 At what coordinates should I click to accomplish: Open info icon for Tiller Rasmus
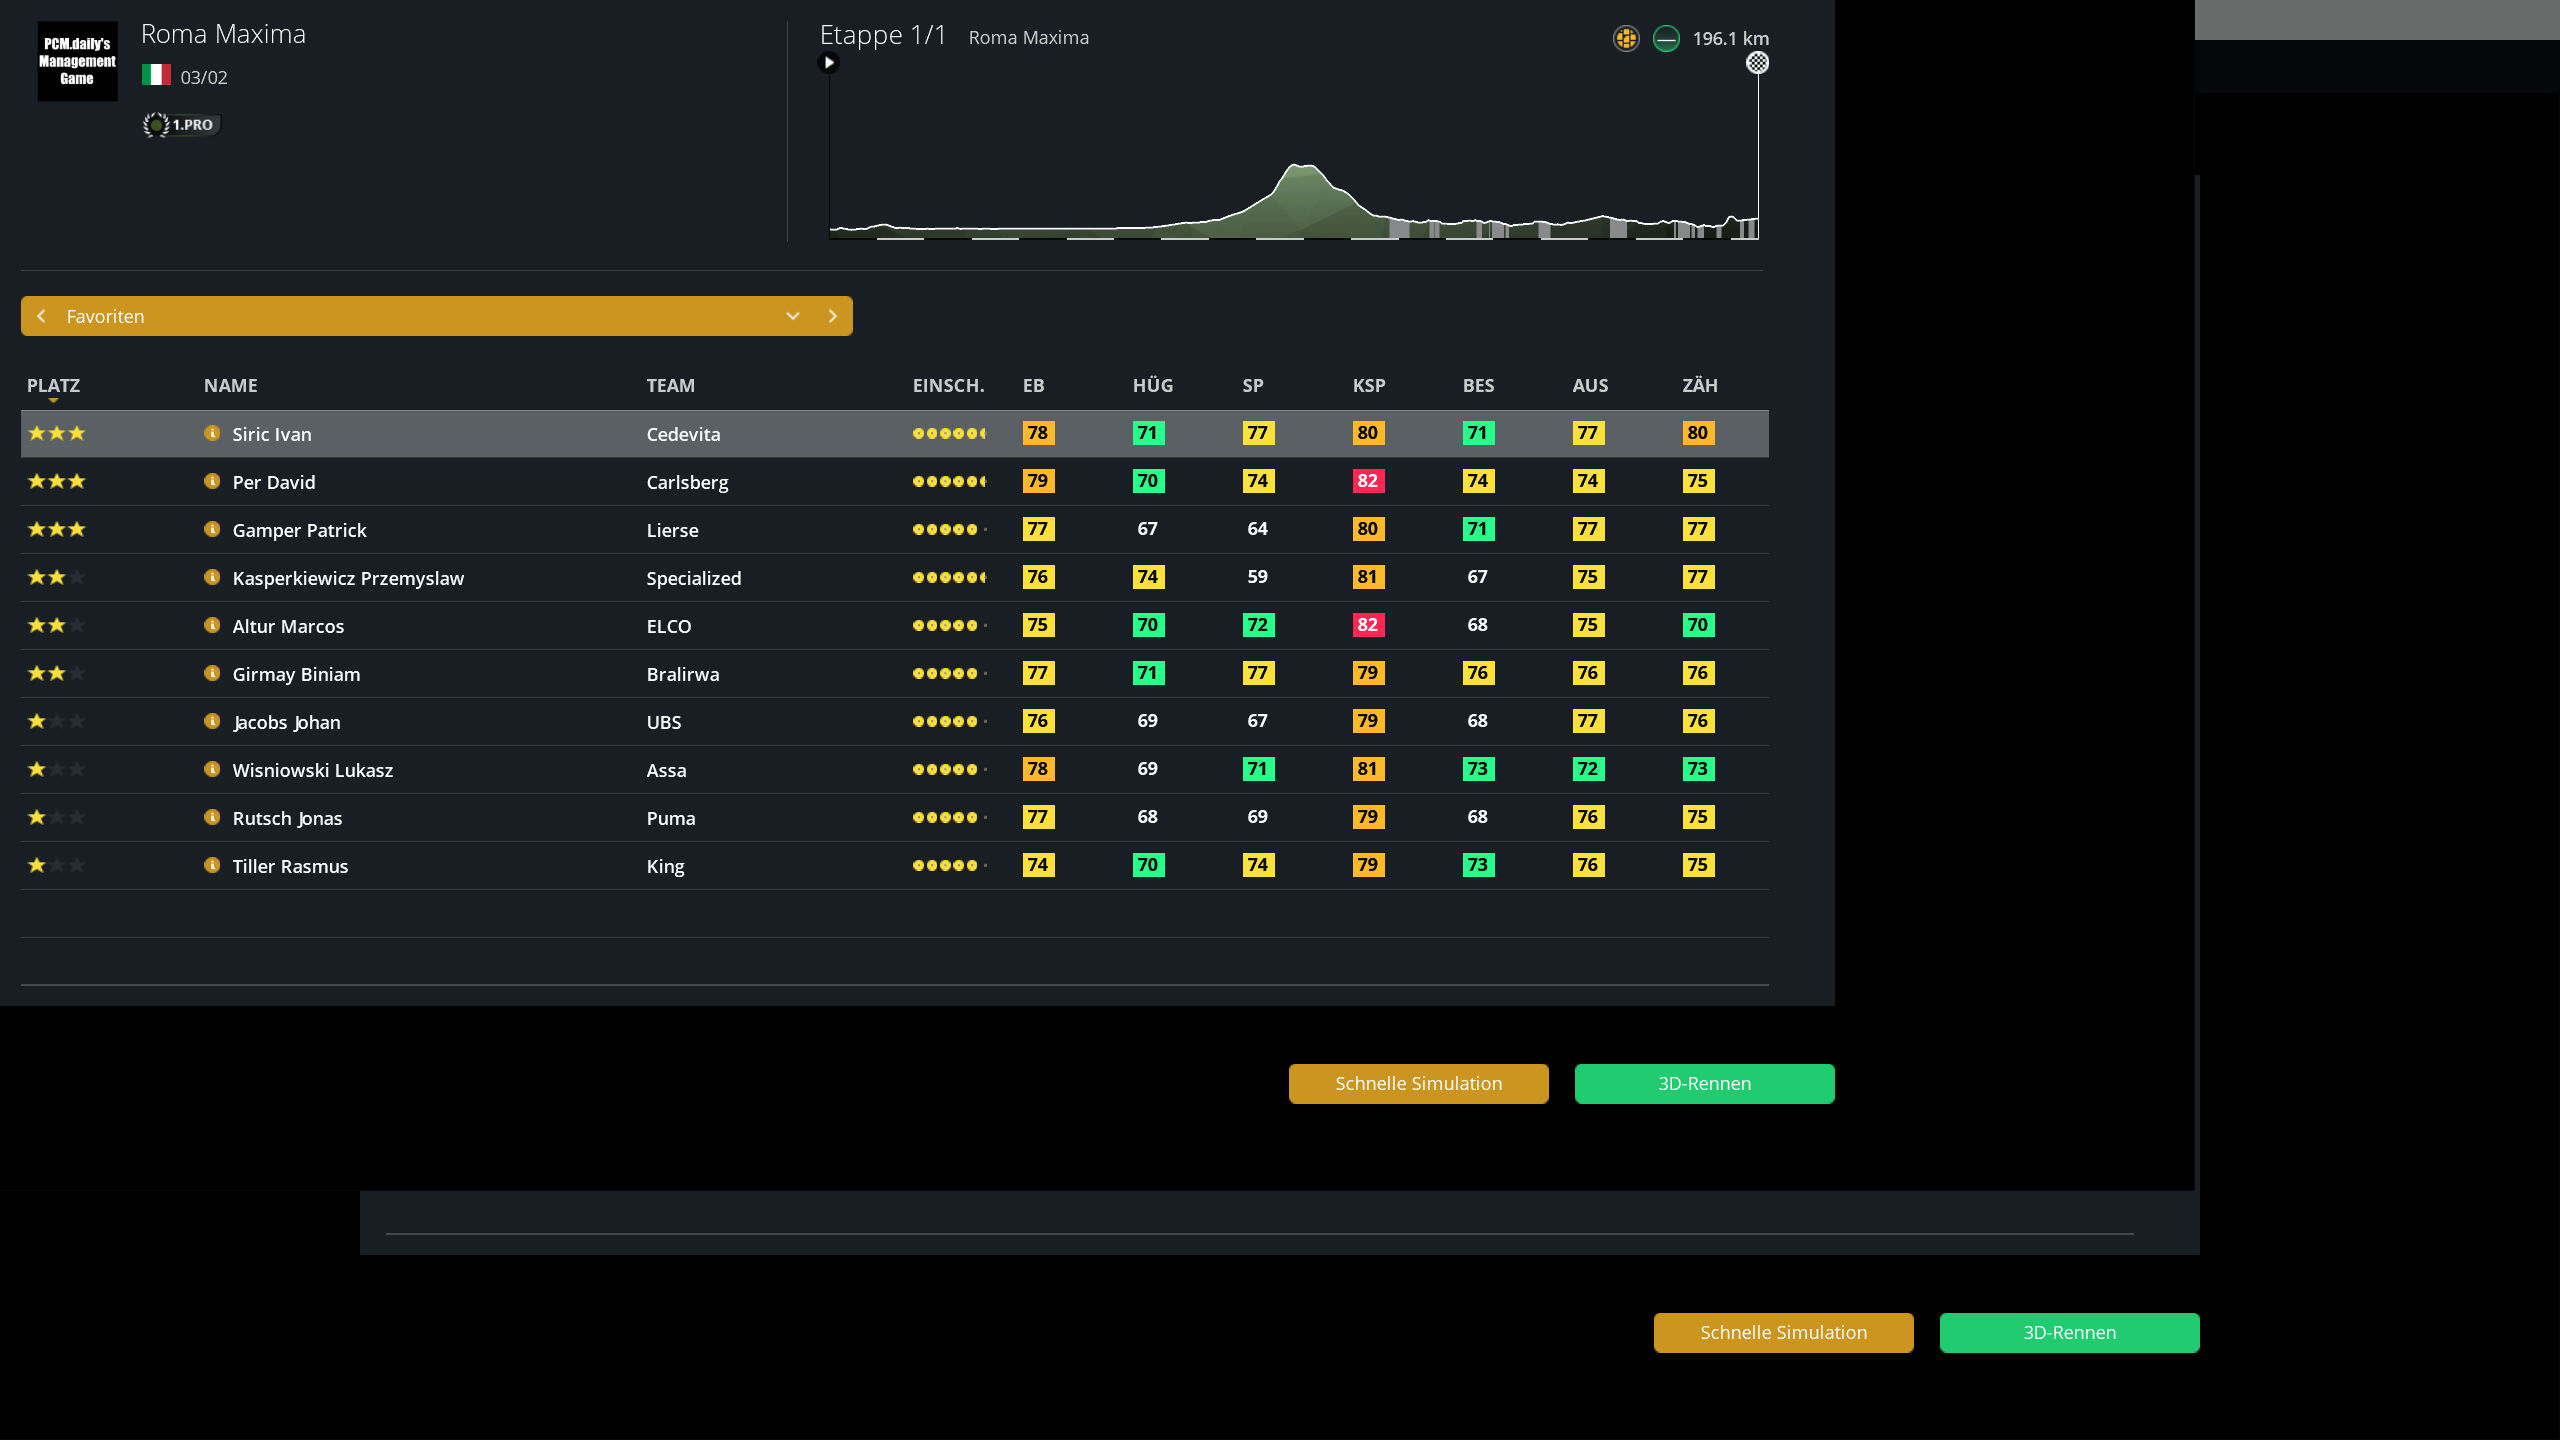pos(212,865)
